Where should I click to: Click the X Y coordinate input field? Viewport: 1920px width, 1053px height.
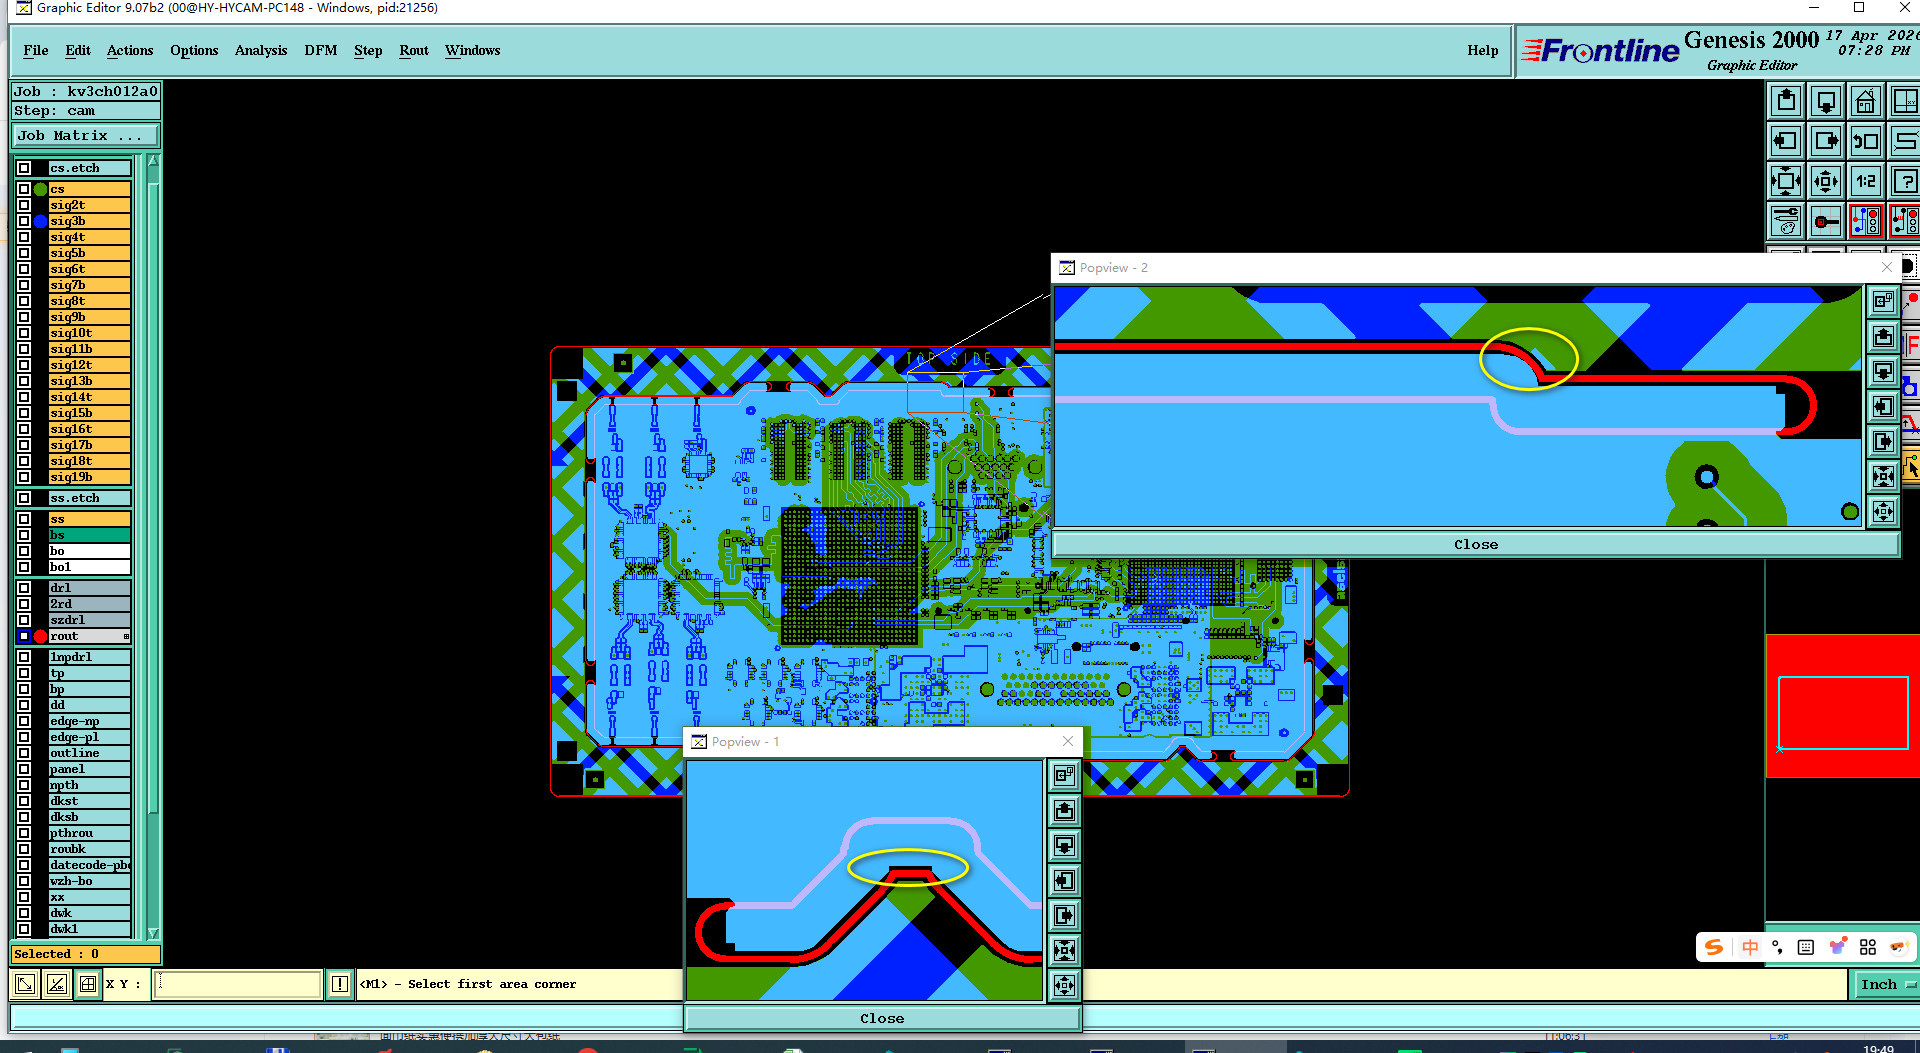coord(239,984)
